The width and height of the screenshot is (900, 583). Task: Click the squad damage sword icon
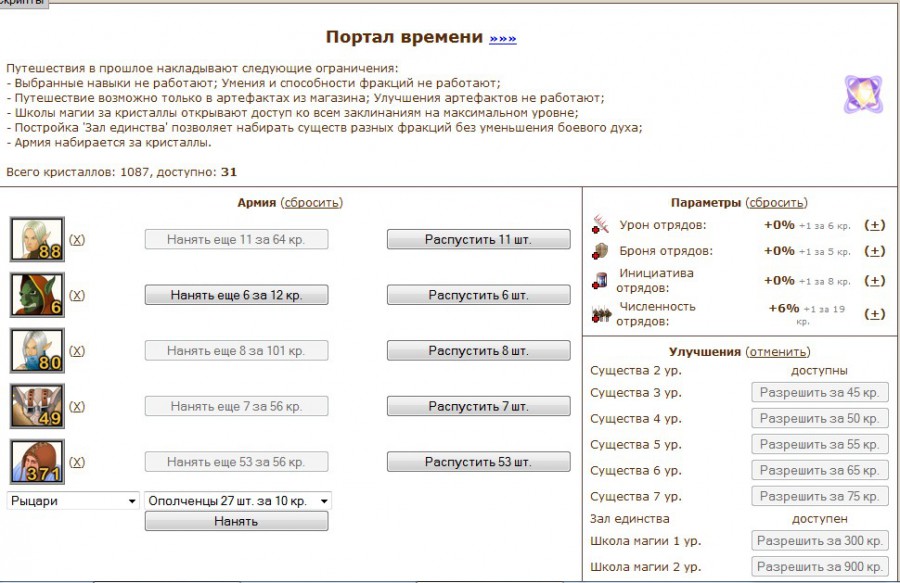pyautogui.click(x=600, y=224)
